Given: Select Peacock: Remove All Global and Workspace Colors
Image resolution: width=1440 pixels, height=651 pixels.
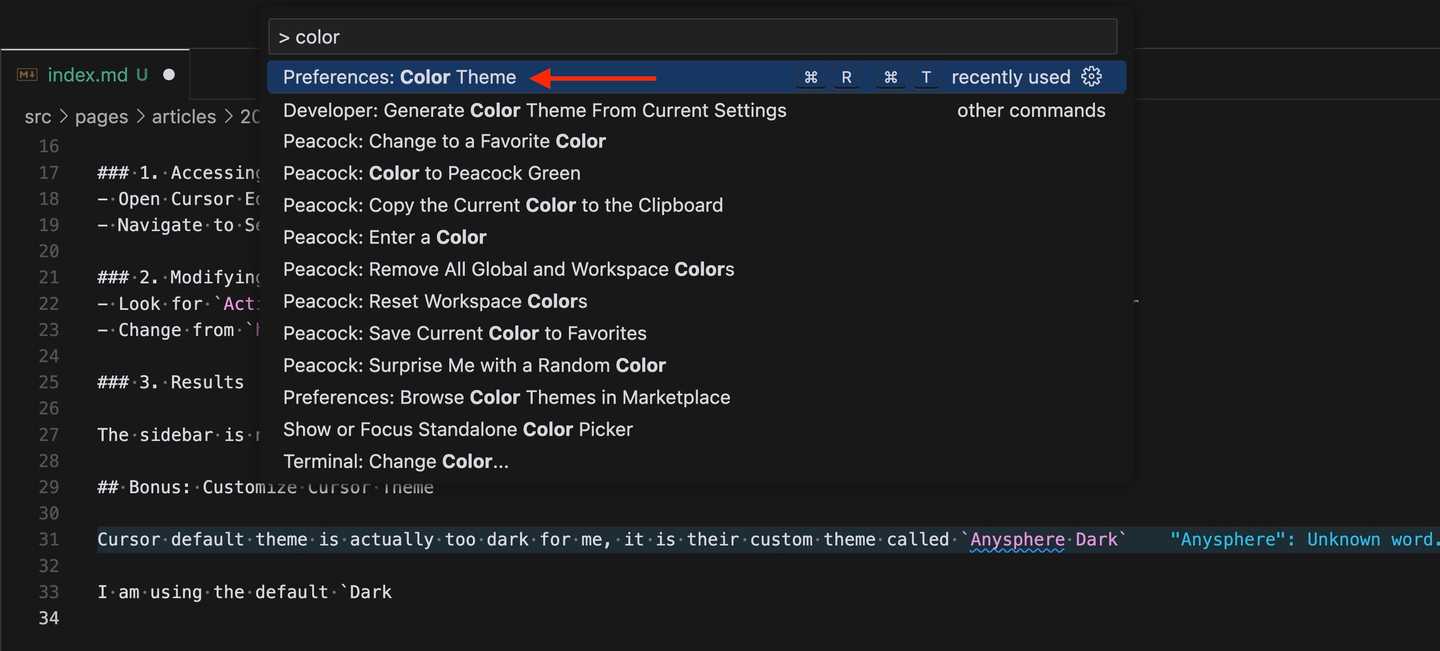Looking at the screenshot, I should click(x=697, y=269).
